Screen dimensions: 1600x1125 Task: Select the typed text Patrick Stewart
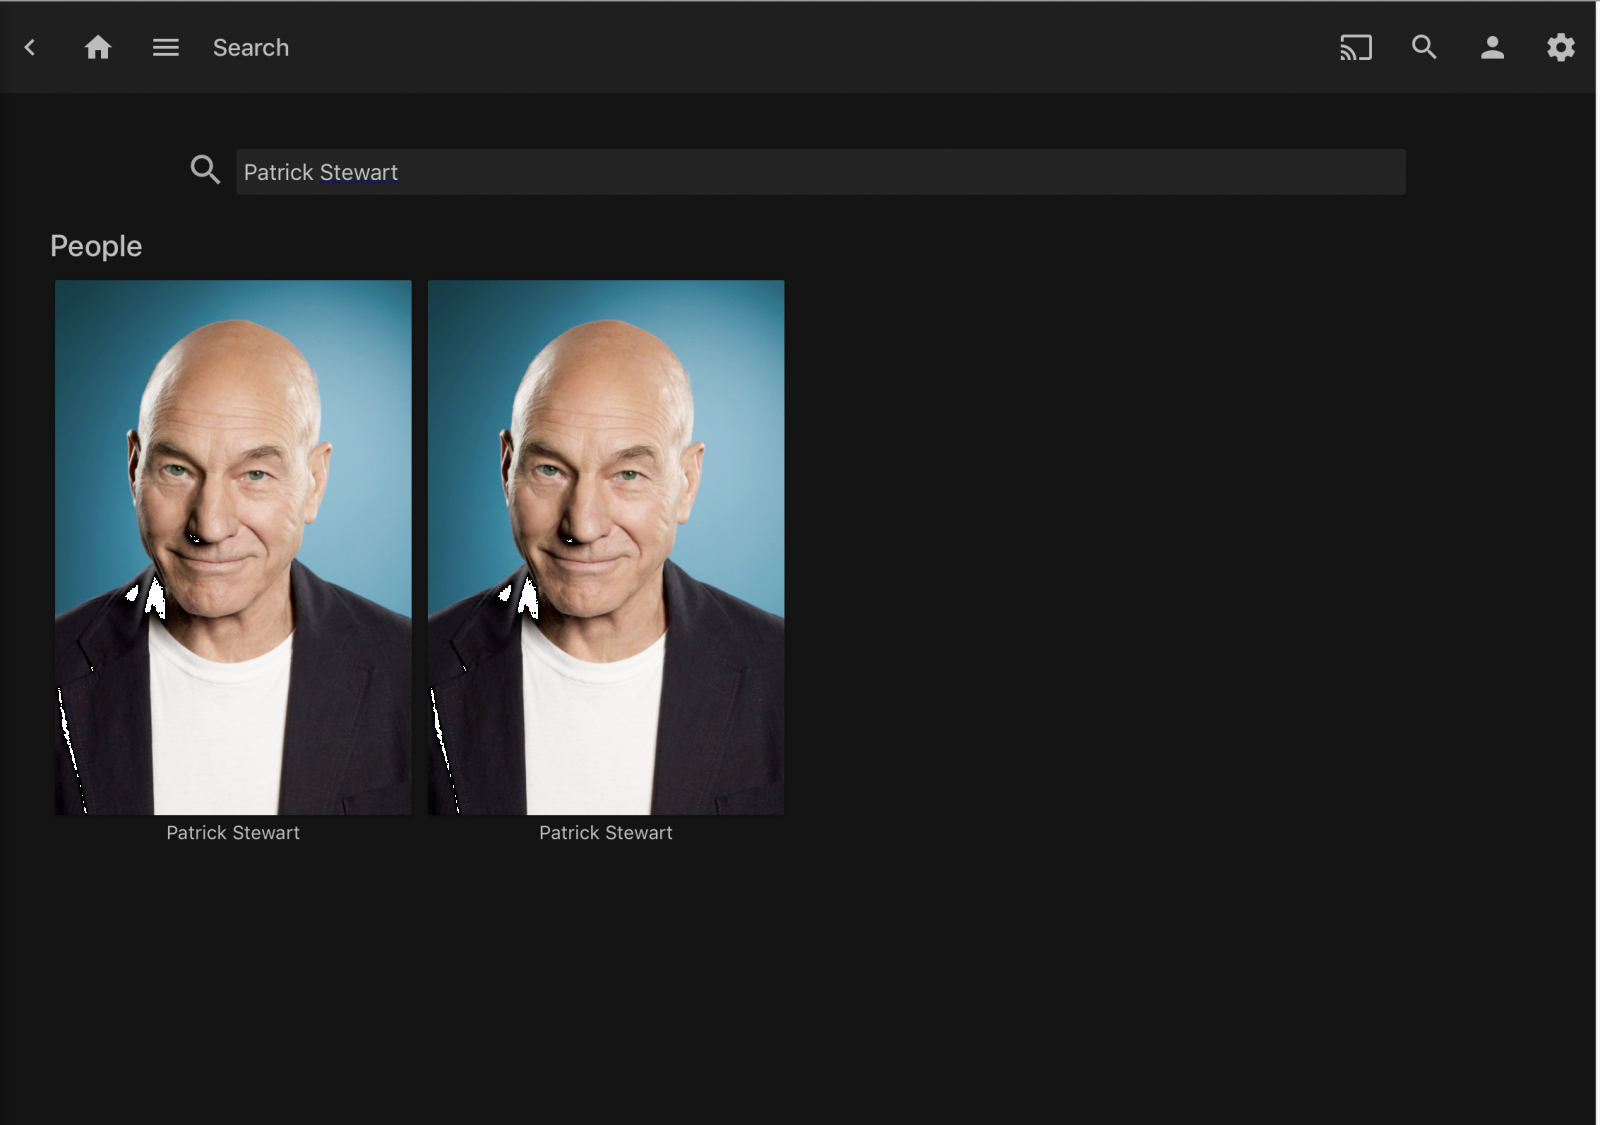pyautogui.click(x=318, y=172)
